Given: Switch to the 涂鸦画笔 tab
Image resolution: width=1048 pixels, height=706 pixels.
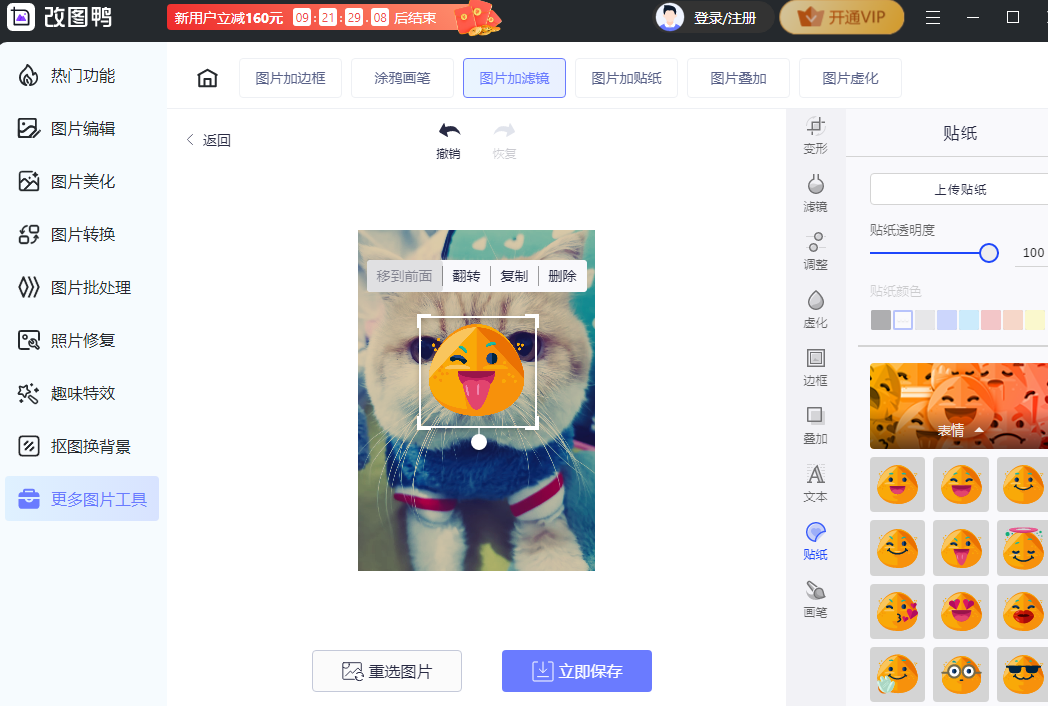Looking at the screenshot, I should click(402, 77).
